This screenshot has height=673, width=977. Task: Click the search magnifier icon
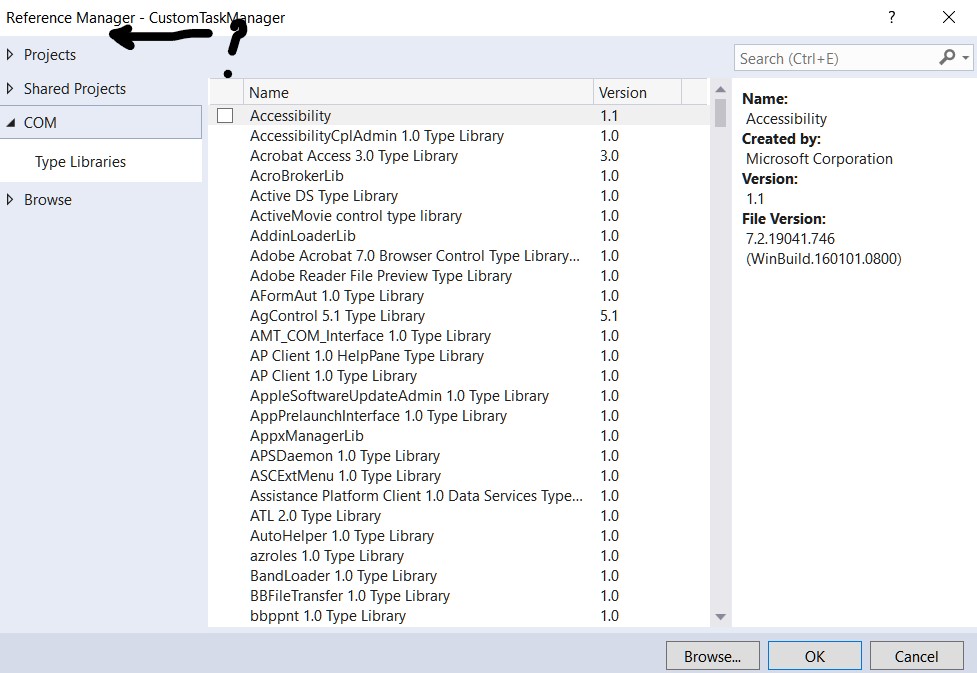[x=950, y=58]
